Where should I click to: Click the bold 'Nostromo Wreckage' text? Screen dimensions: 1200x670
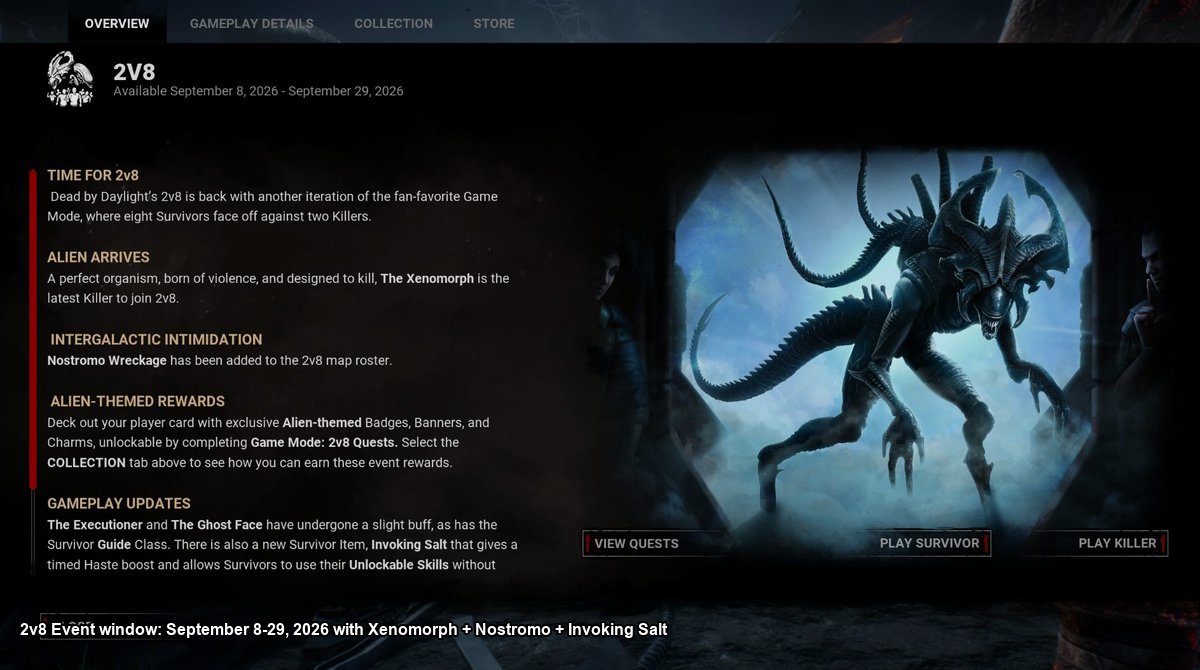click(107, 360)
